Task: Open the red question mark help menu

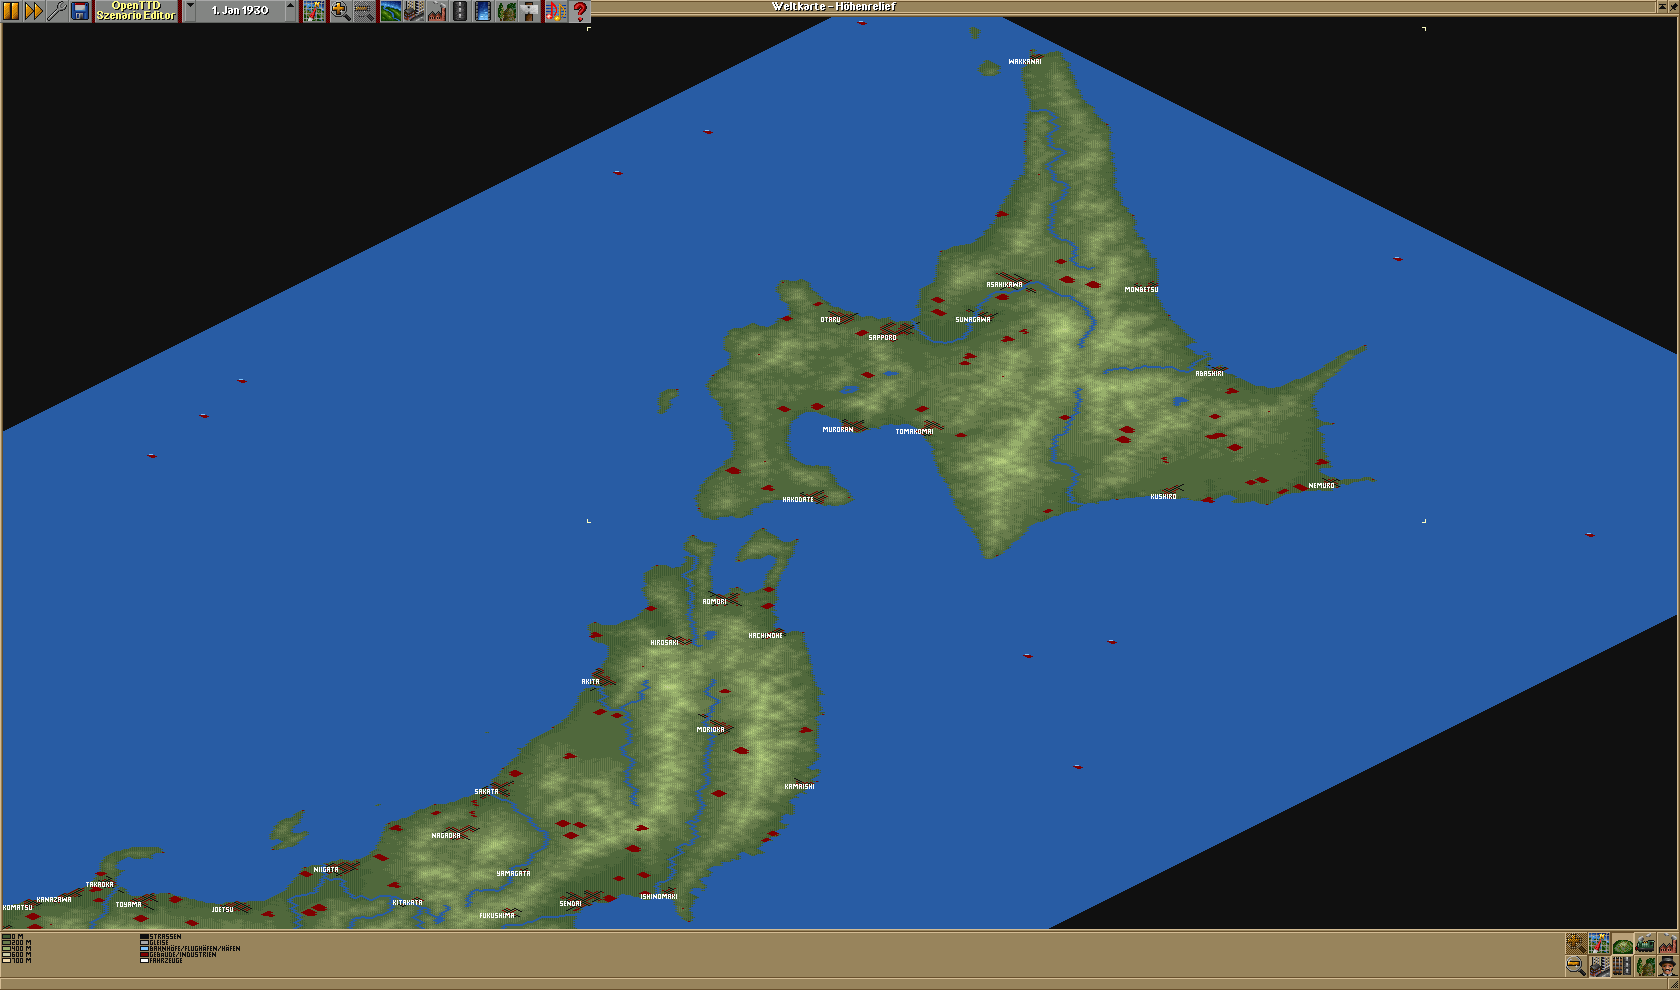Action: pos(579,11)
